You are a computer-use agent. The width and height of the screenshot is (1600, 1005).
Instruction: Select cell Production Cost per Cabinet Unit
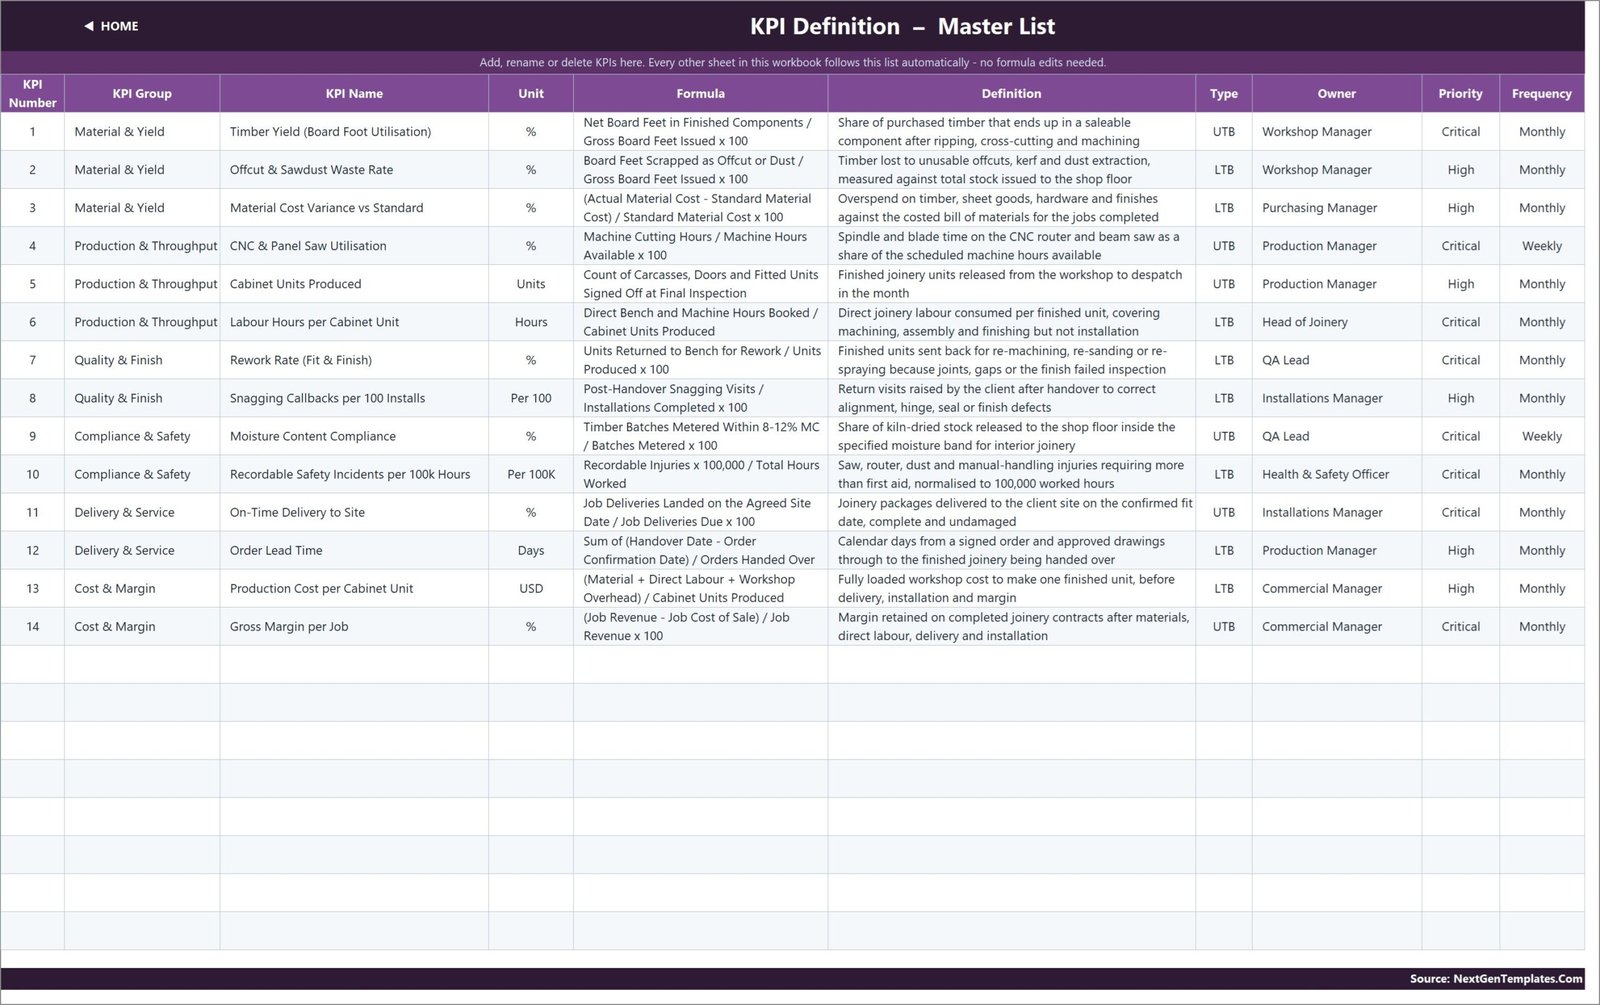coord(354,588)
